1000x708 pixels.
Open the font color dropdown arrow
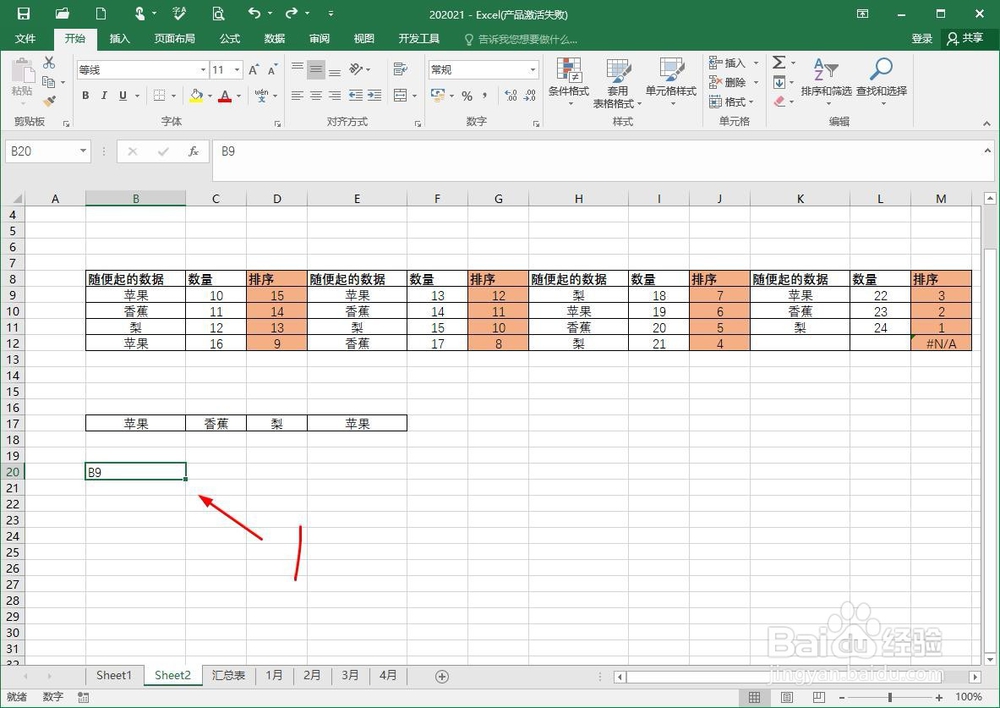[x=239, y=96]
